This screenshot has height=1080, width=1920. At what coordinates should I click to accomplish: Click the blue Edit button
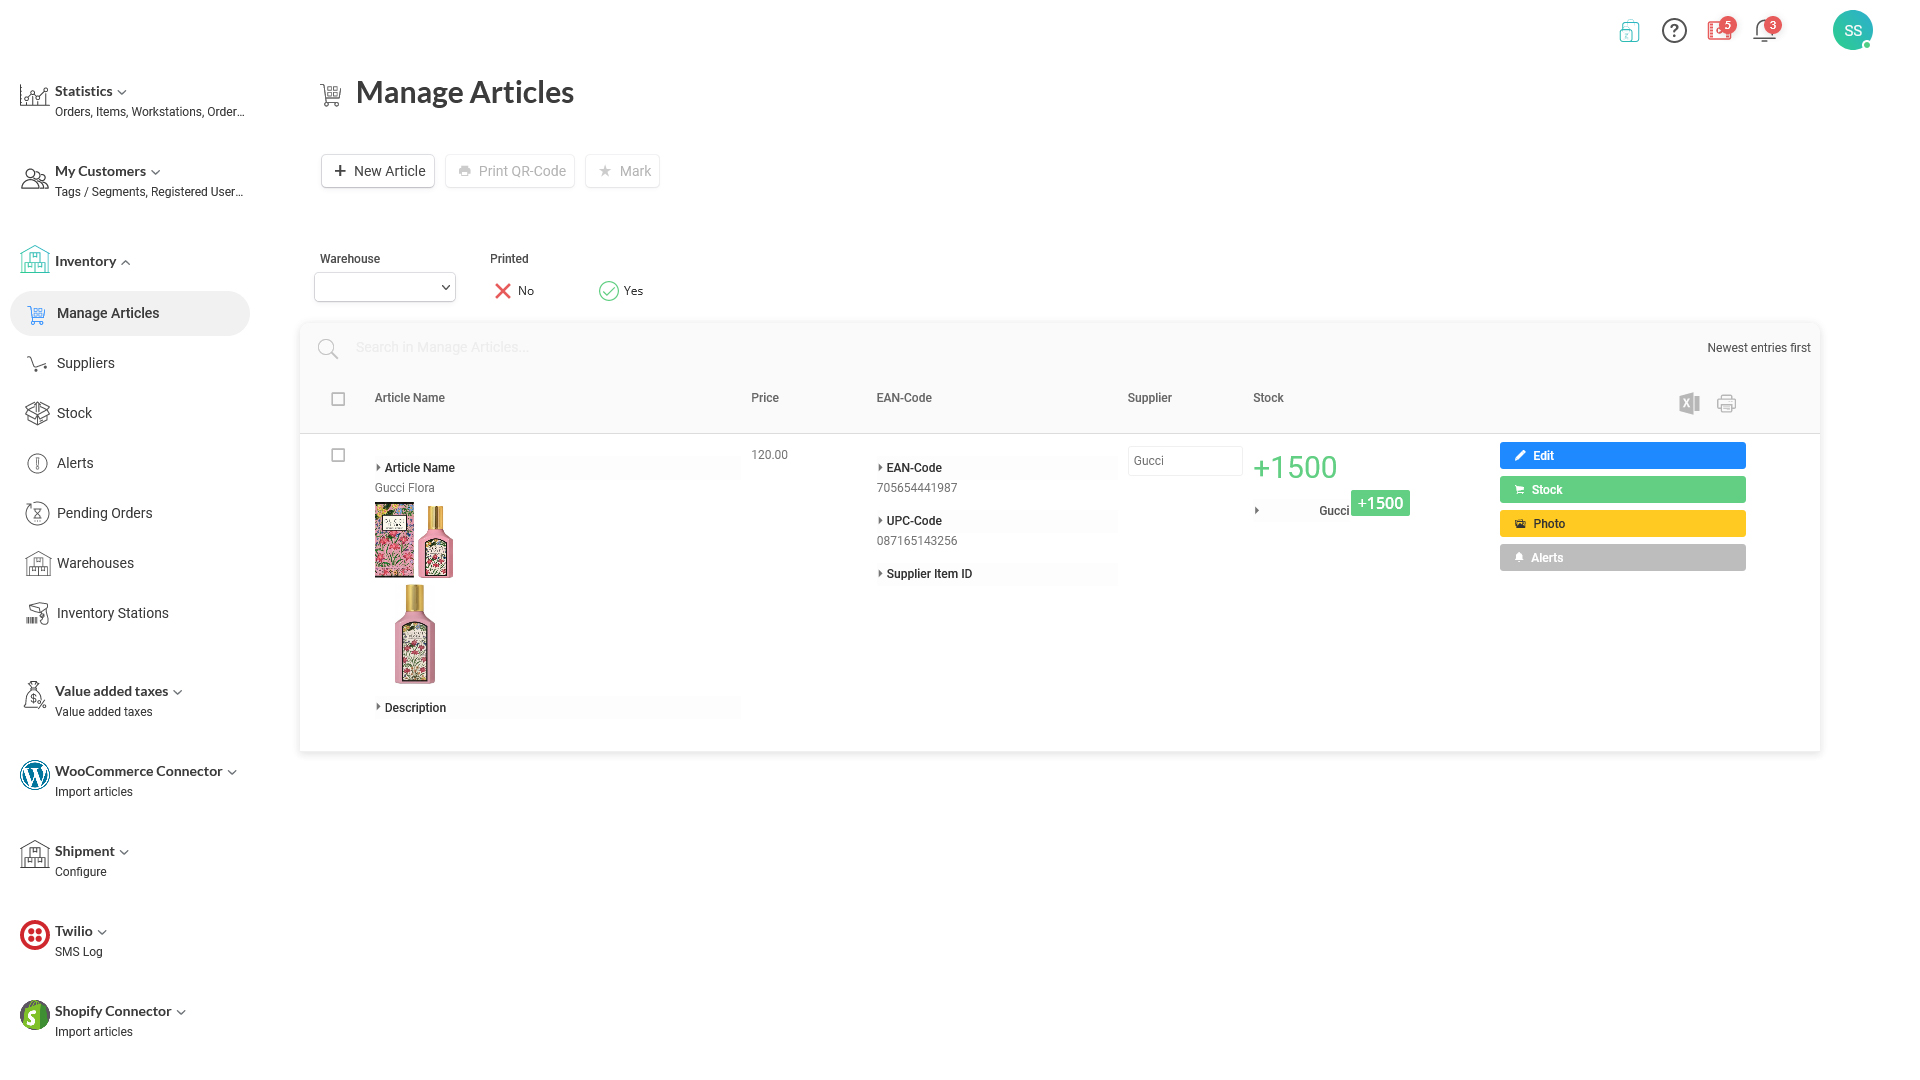[x=1622, y=456]
